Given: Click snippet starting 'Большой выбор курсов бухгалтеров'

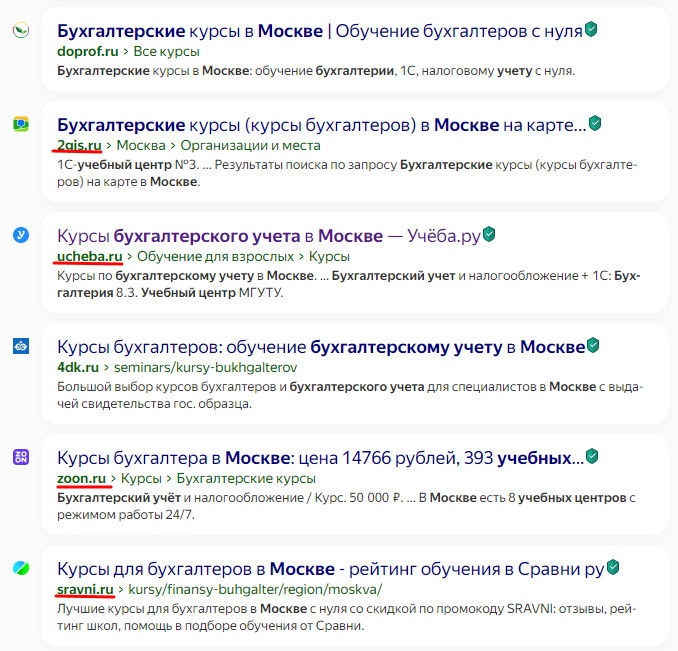Looking at the screenshot, I should (x=350, y=395).
